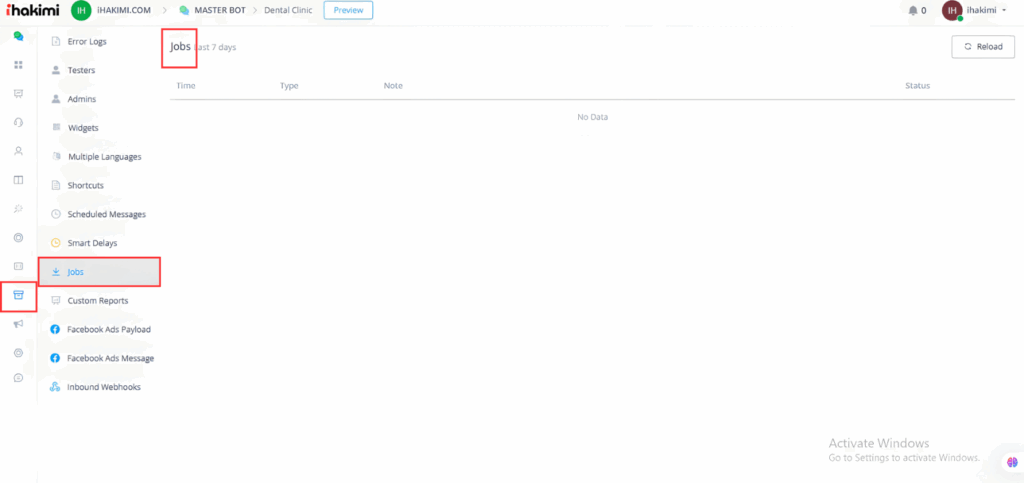Open the ihakimi user account dropdown
Viewport: 1024px width, 483px height.
[x=975, y=11]
